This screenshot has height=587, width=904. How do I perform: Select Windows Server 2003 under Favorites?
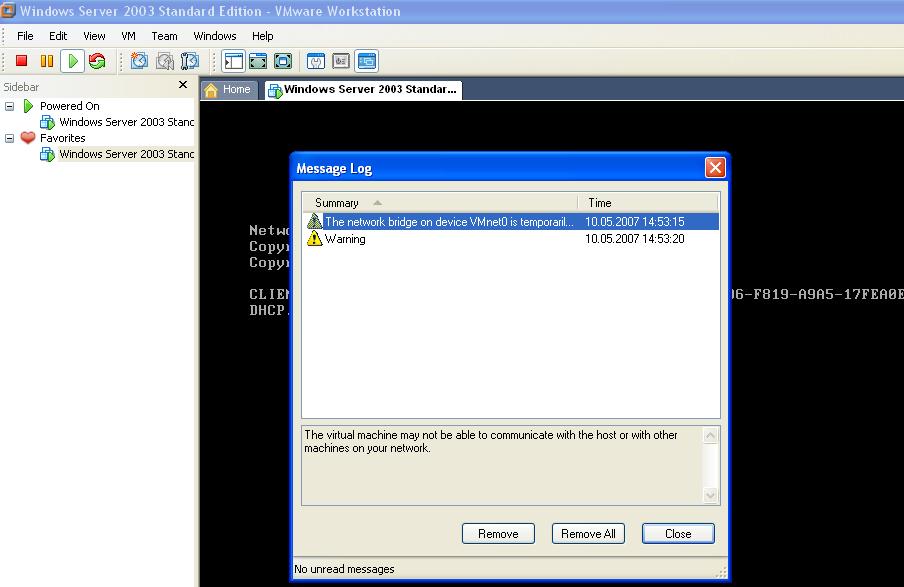[x=126, y=154]
